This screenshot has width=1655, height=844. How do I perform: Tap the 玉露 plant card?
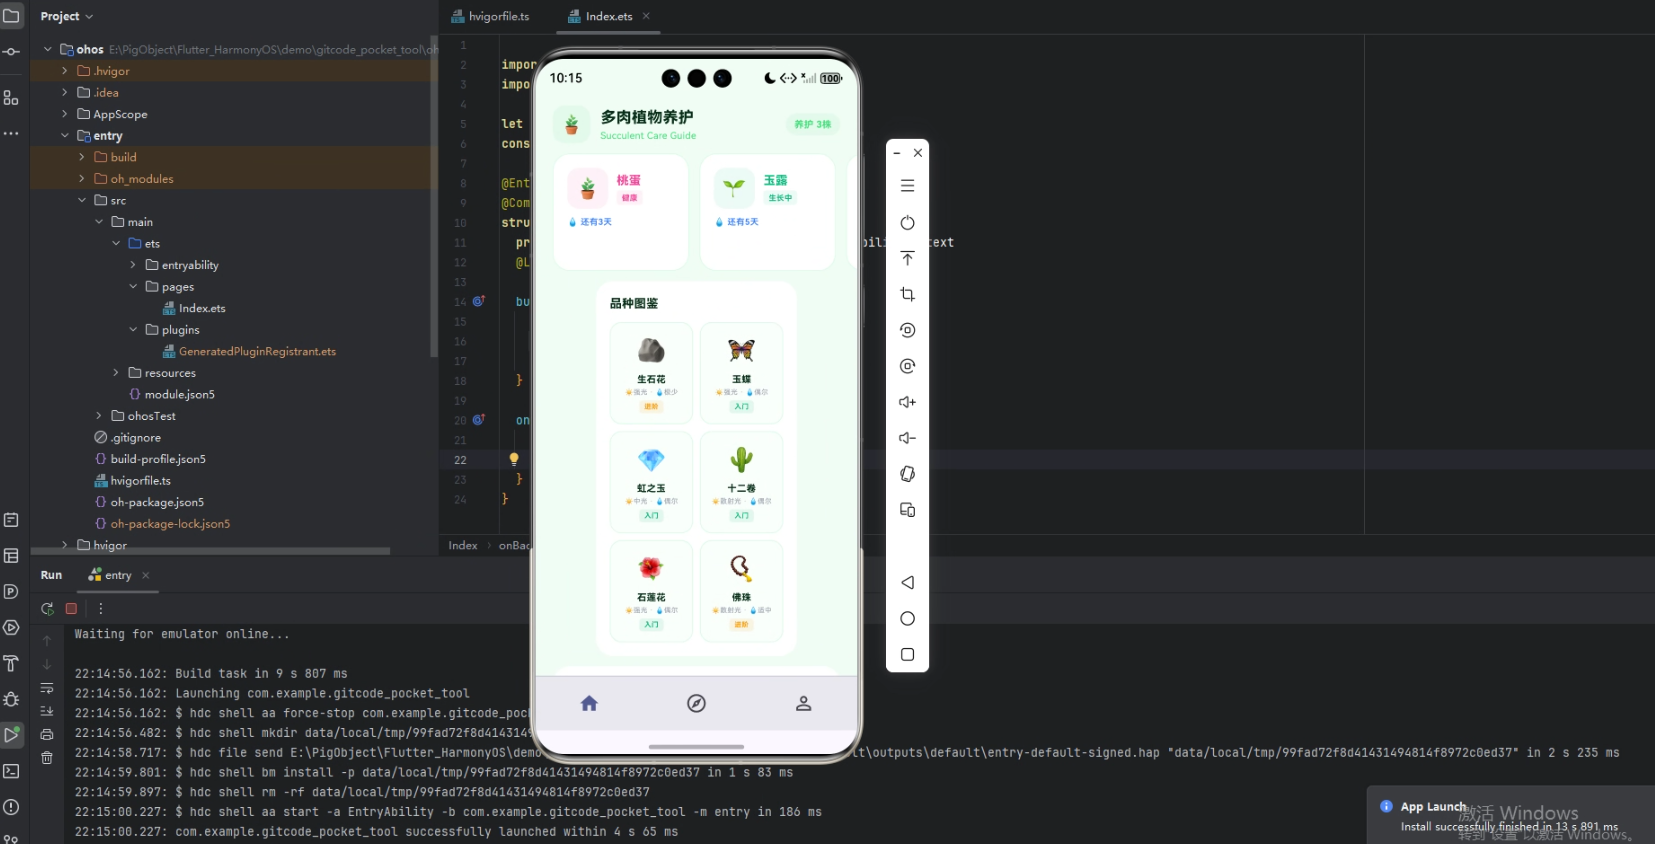pos(767,212)
